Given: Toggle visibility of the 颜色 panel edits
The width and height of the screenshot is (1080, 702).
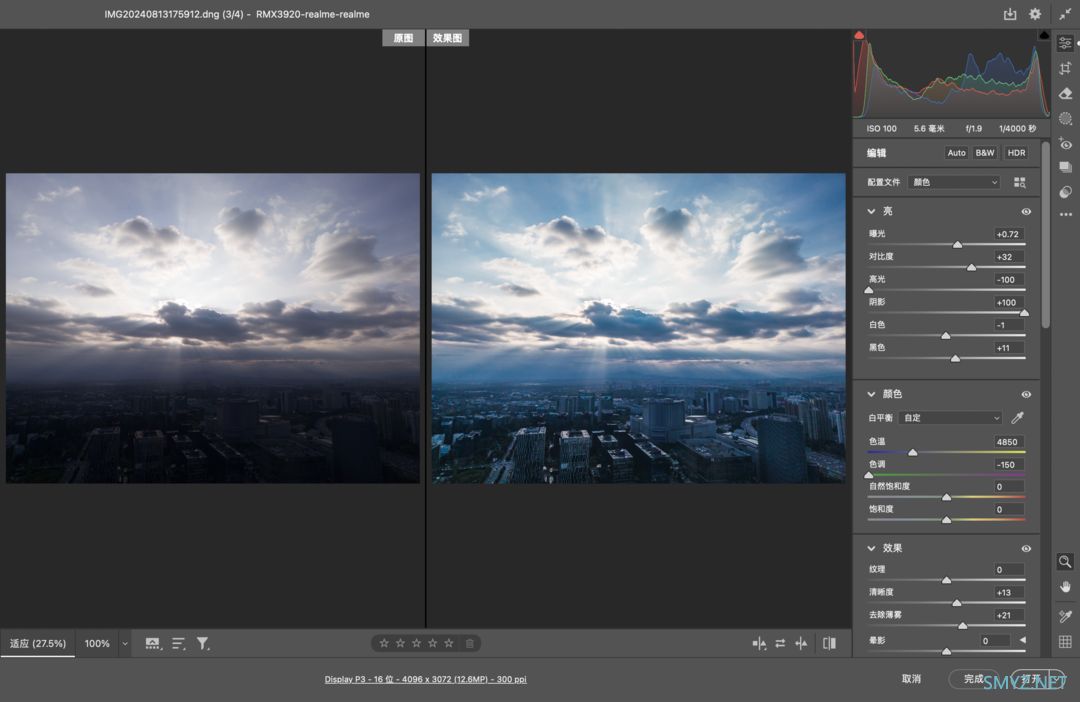Looking at the screenshot, I should tap(1026, 395).
